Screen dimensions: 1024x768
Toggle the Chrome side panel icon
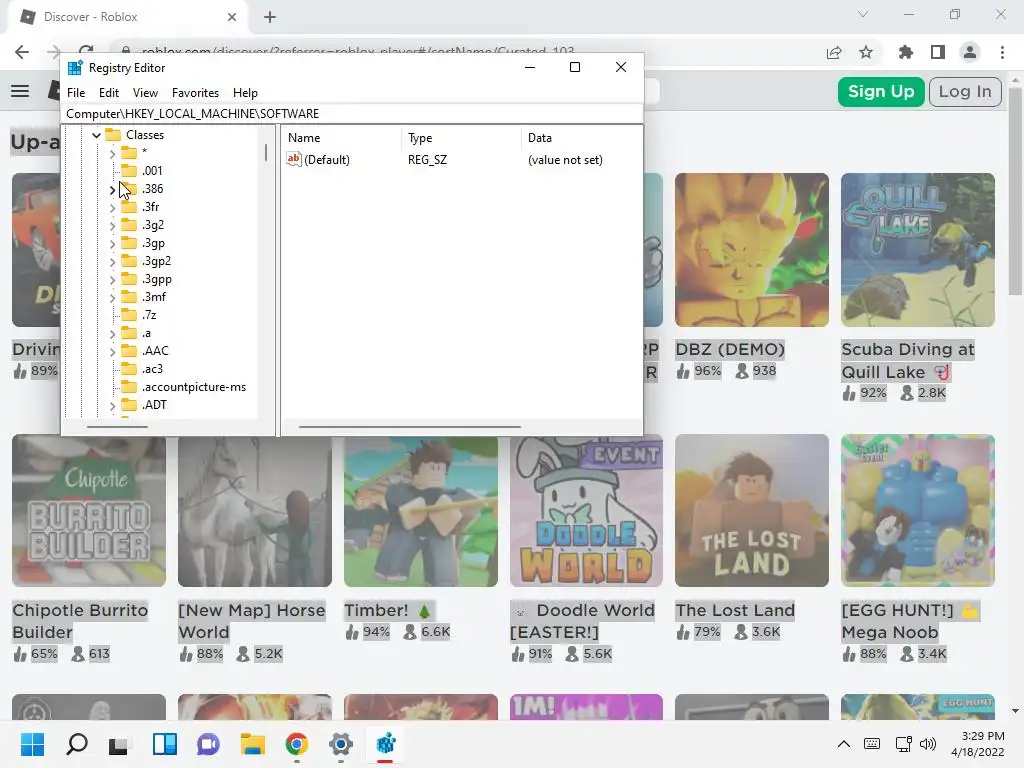(938, 52)
